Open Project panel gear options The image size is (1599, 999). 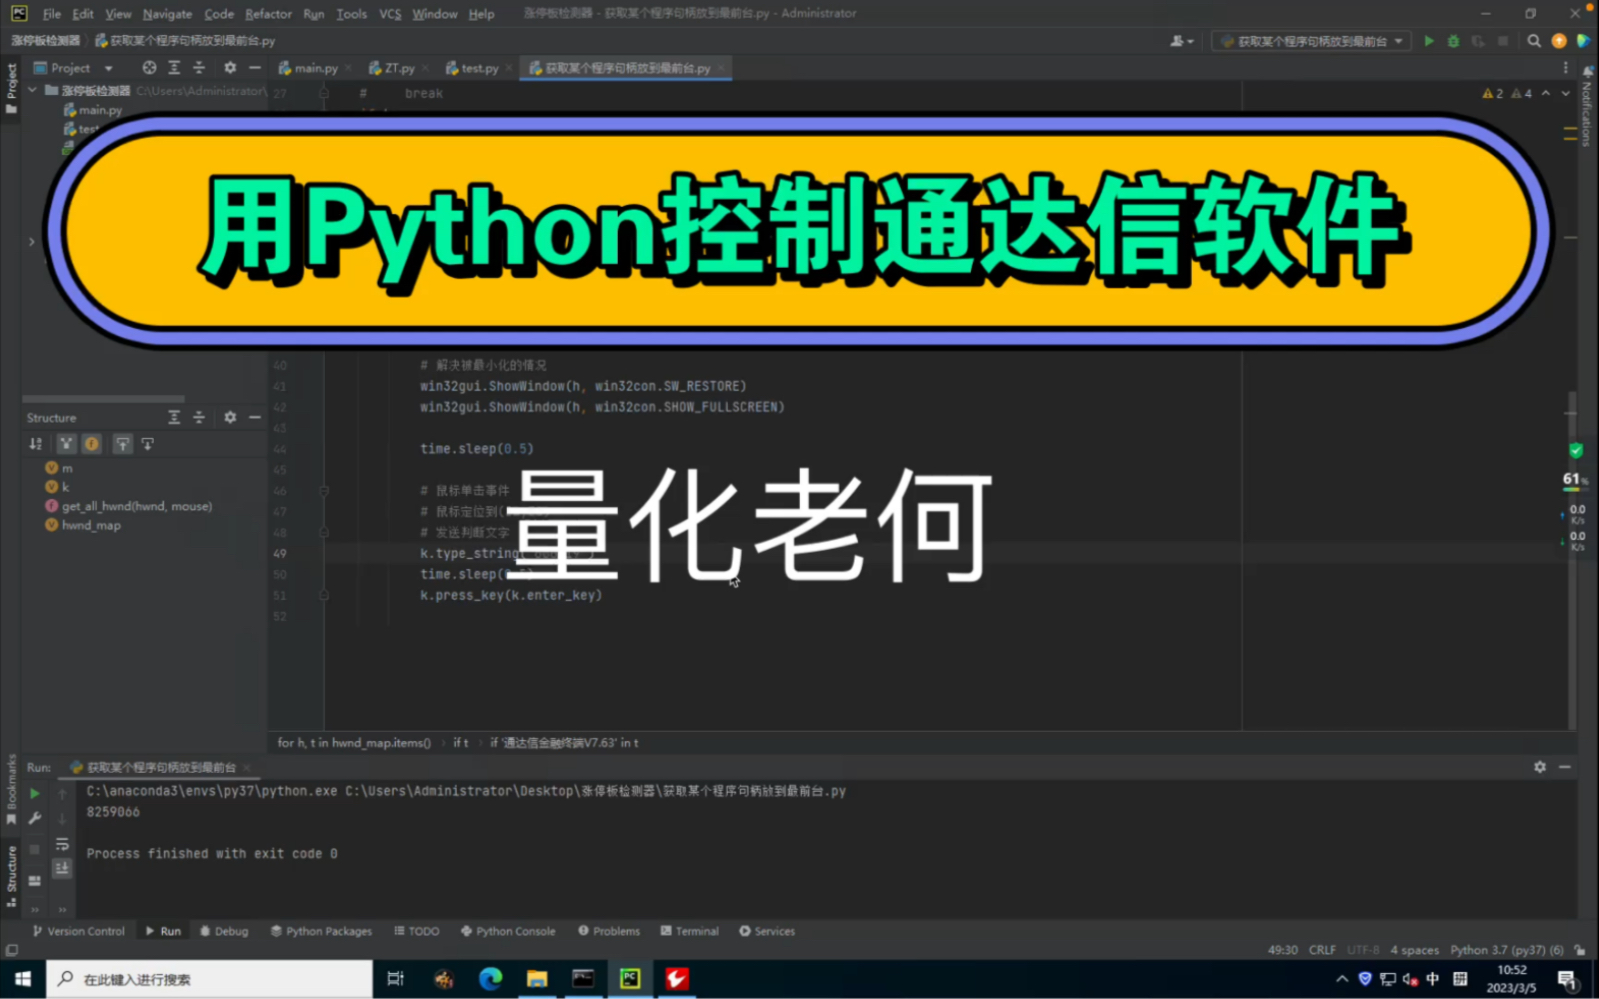[230, 68]
